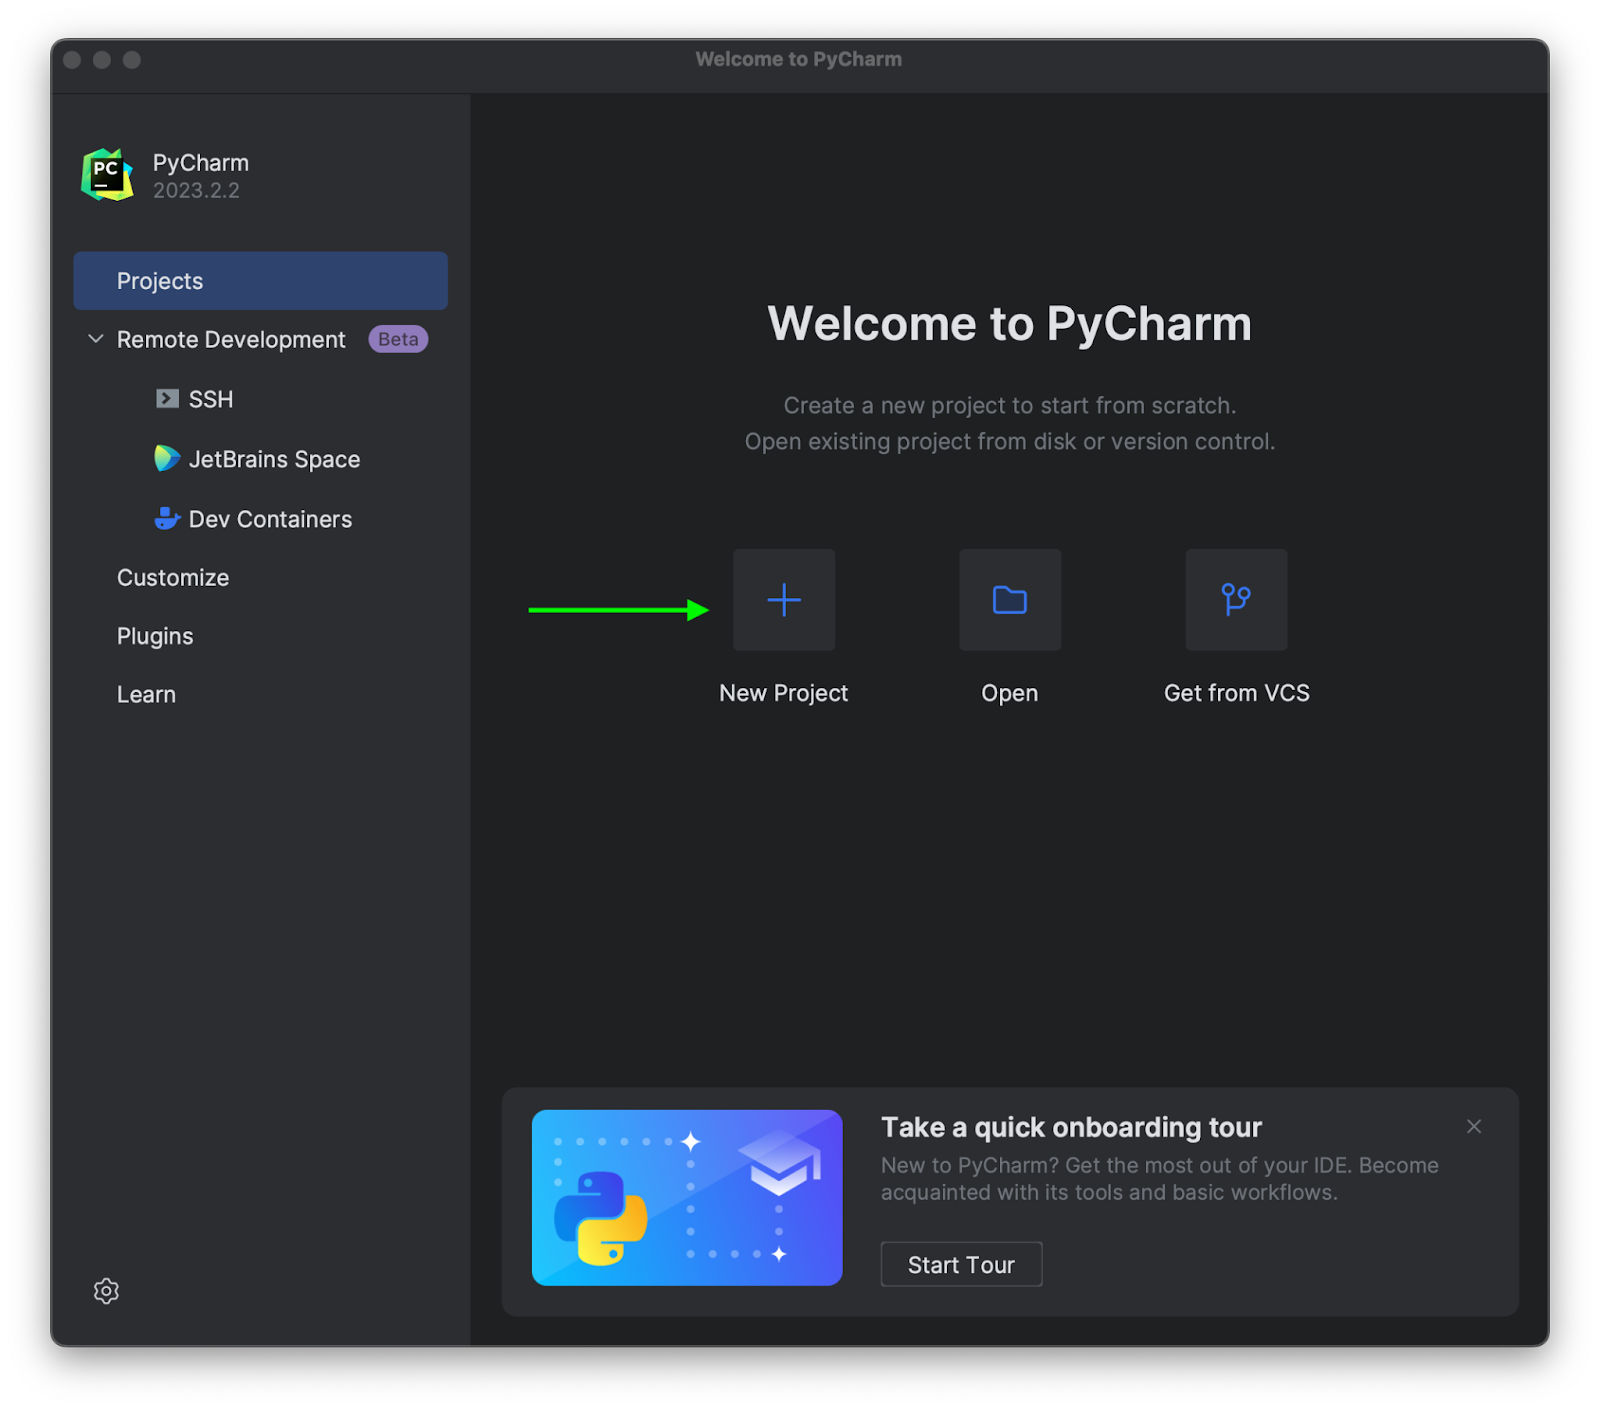
Task: Open the settings gear at bottom left
Action: point(106,1291)
